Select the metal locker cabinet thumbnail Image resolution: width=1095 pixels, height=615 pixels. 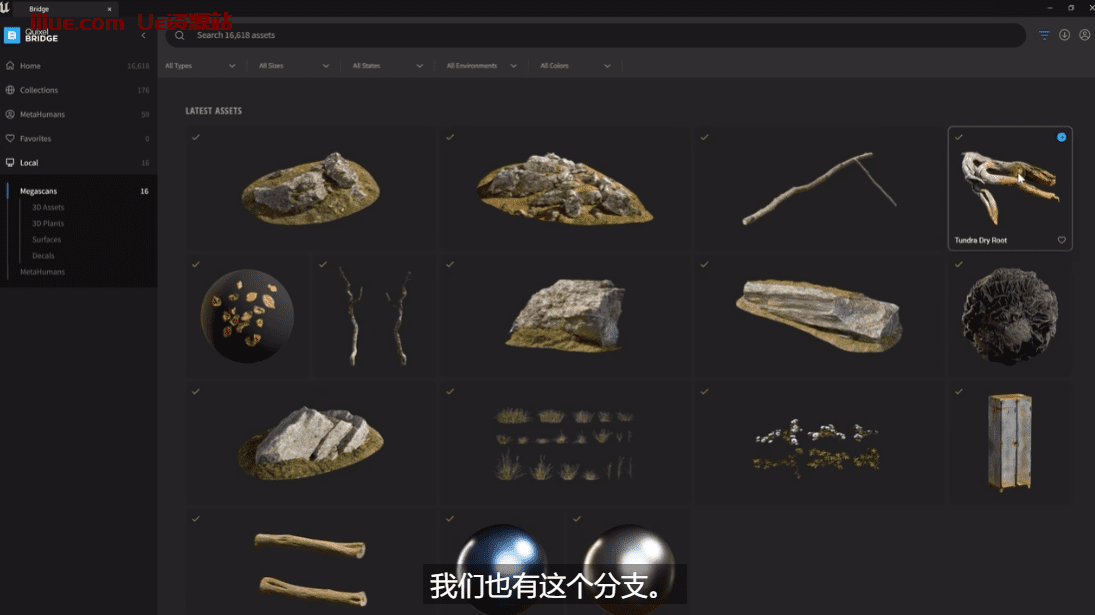[x=1009, y=441]
